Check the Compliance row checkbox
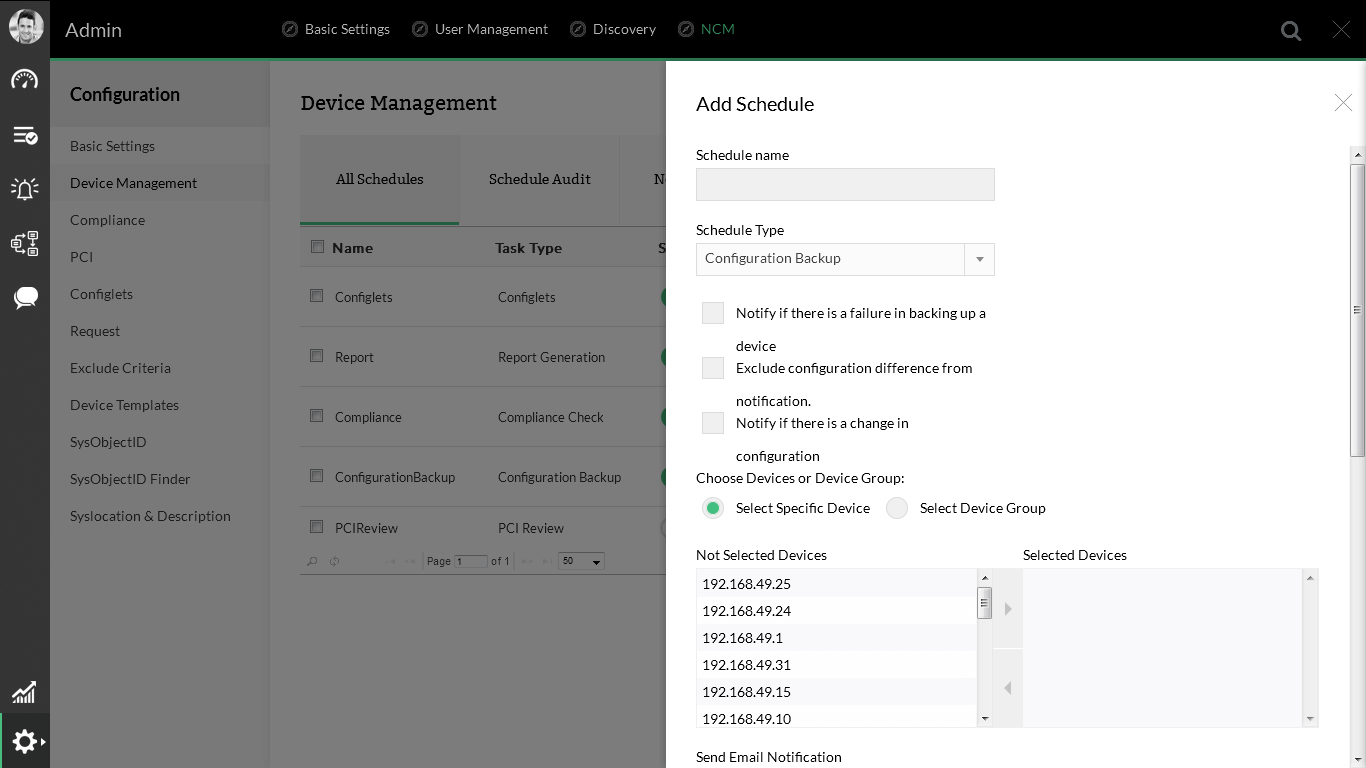The width and height of the screenshot is (1366, 768). 316,416
